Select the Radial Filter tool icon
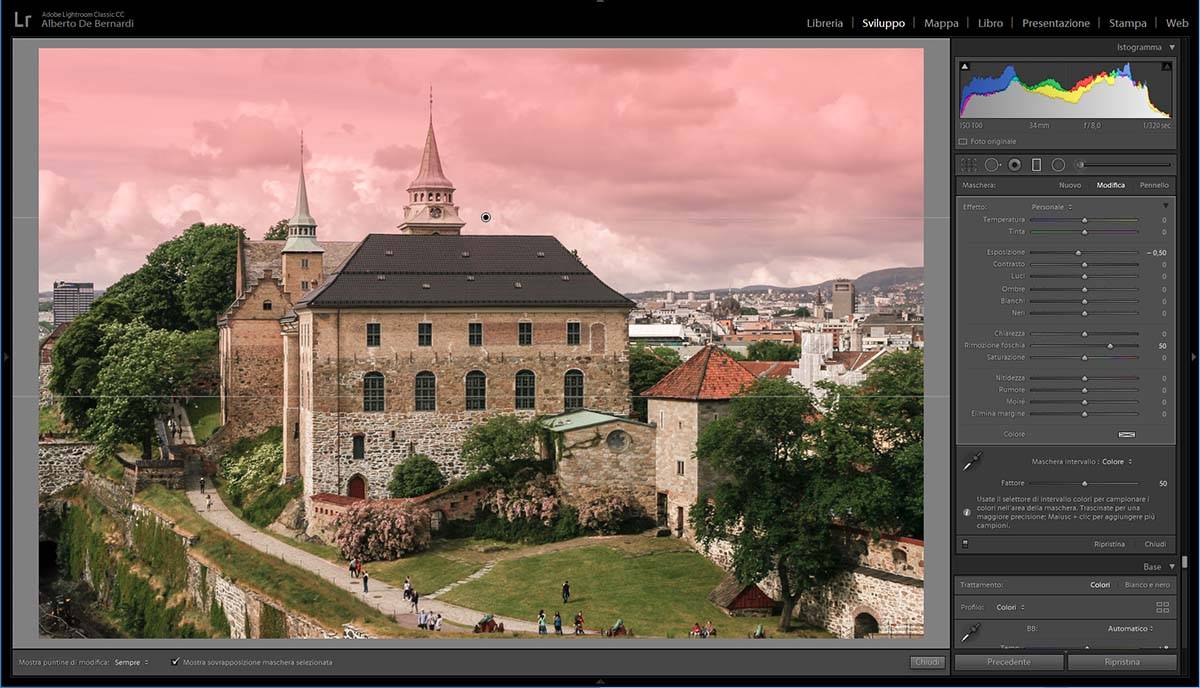Screen dimensions: 1200x688 (x=1058, y=165)
